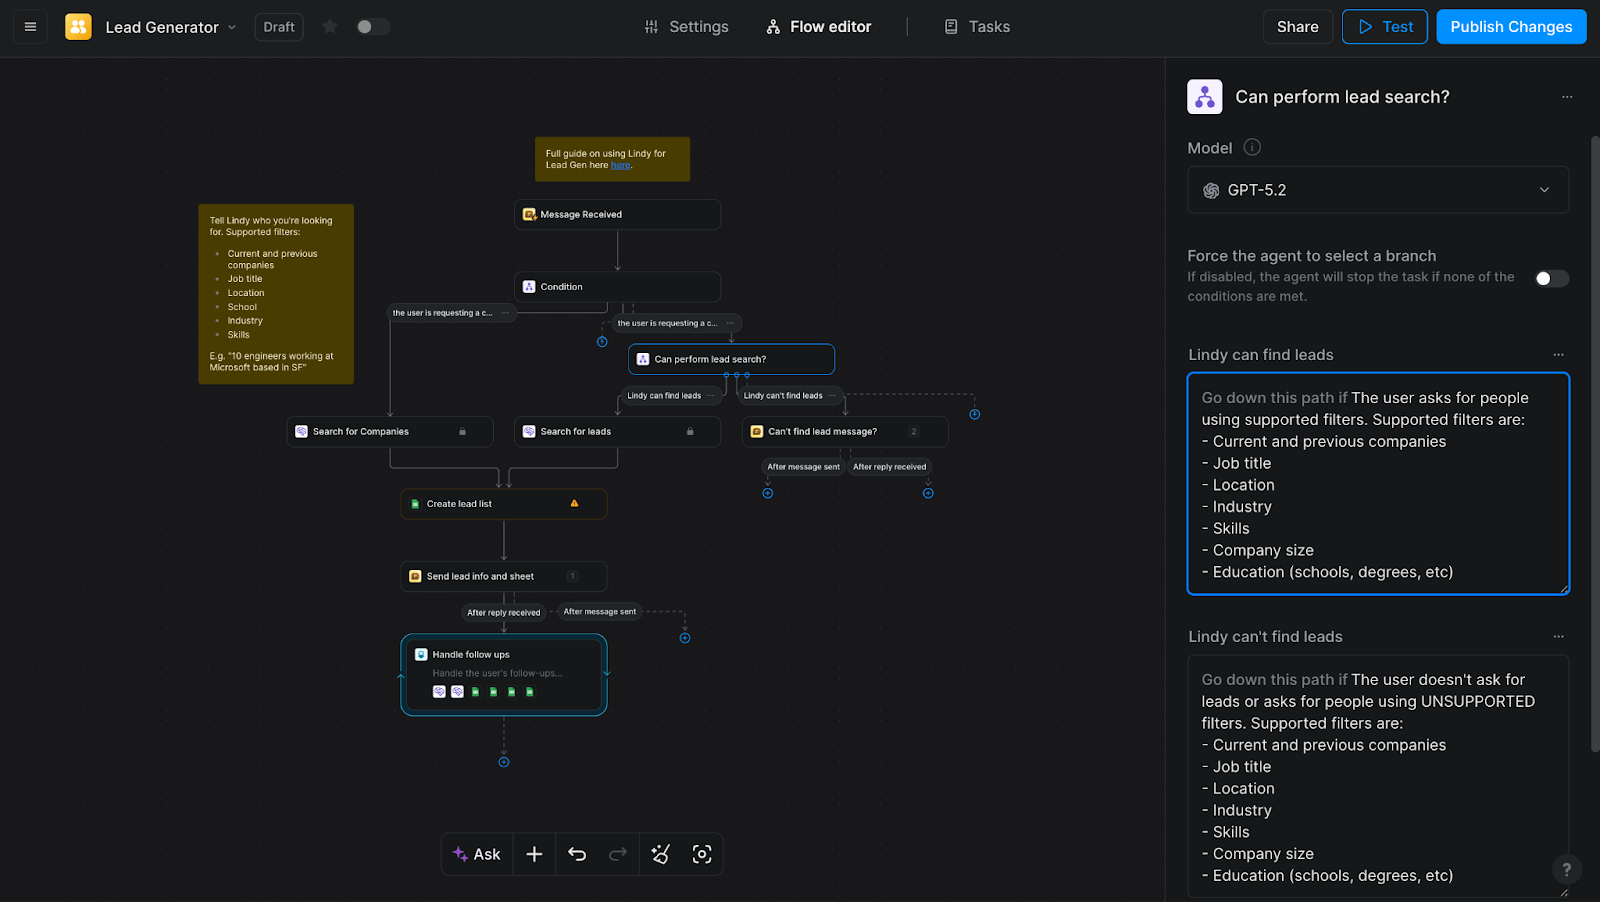
Task: Open the panel's three-dot more options menu
Action: tap(1567, 97)
